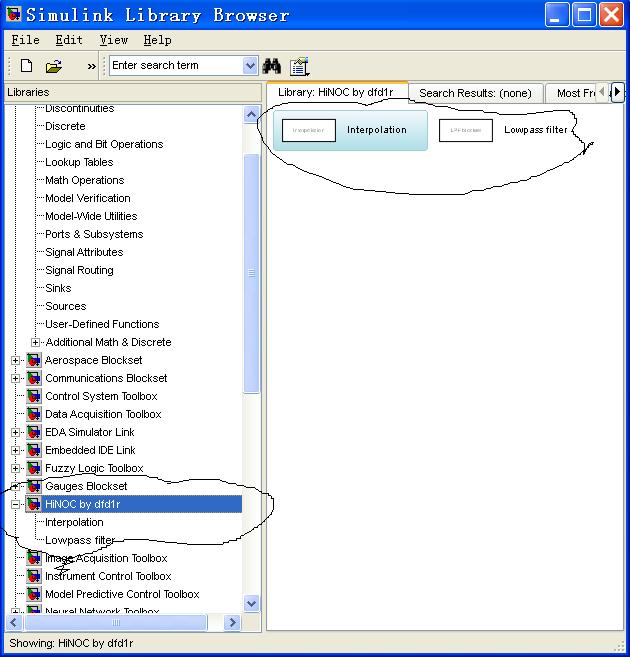Click the Gauges Blockset icon

34,486
